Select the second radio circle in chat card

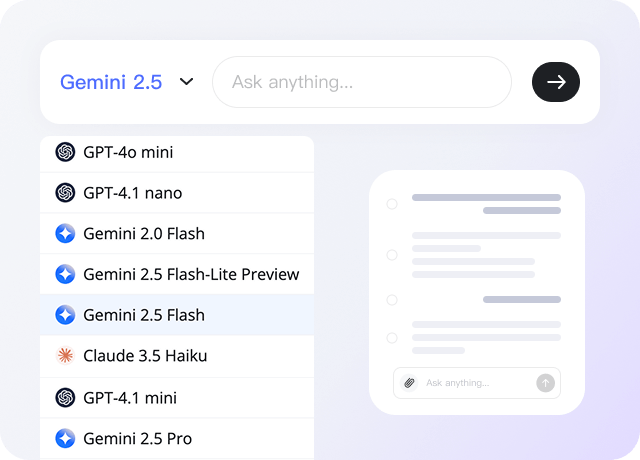tap(392, 254)
